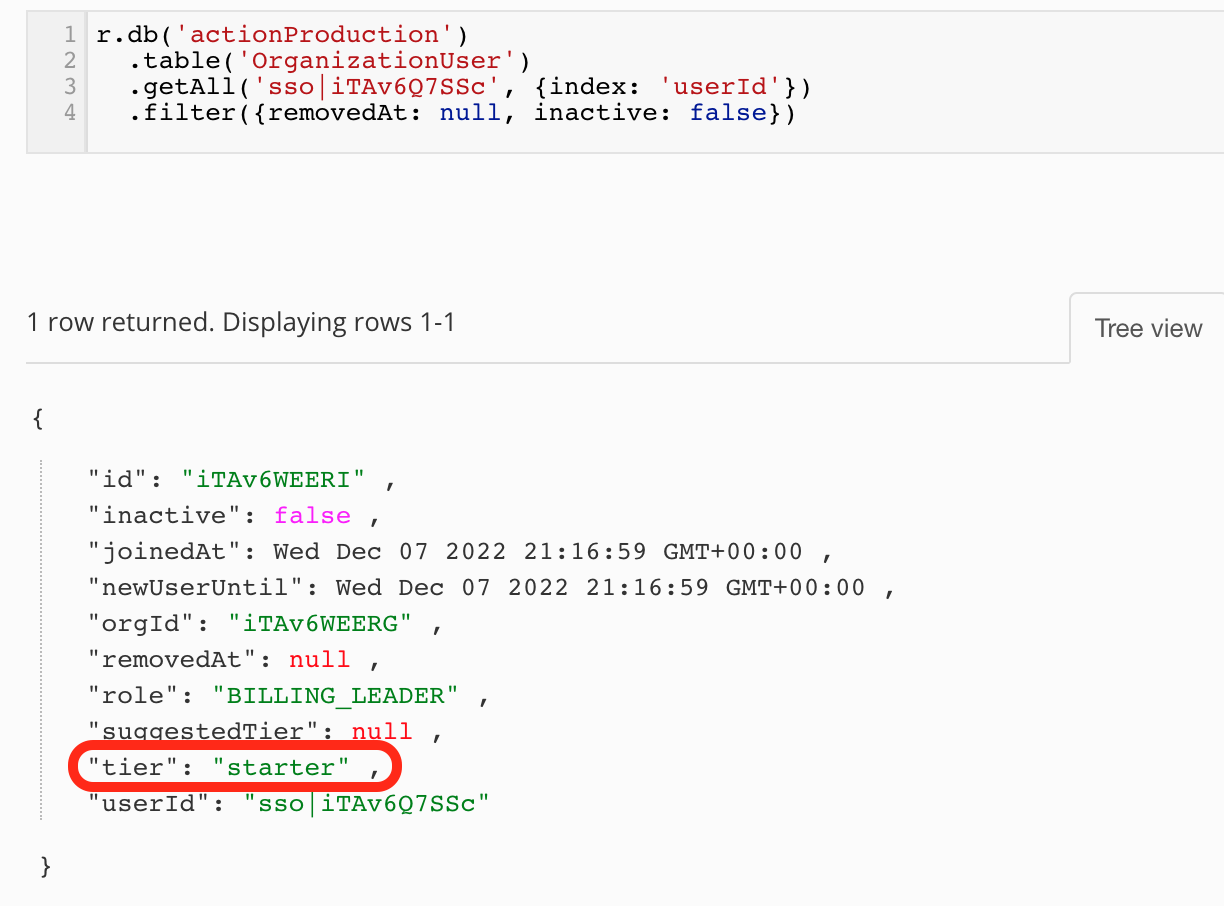Click the opening brace of the result object

pos(37,419)
